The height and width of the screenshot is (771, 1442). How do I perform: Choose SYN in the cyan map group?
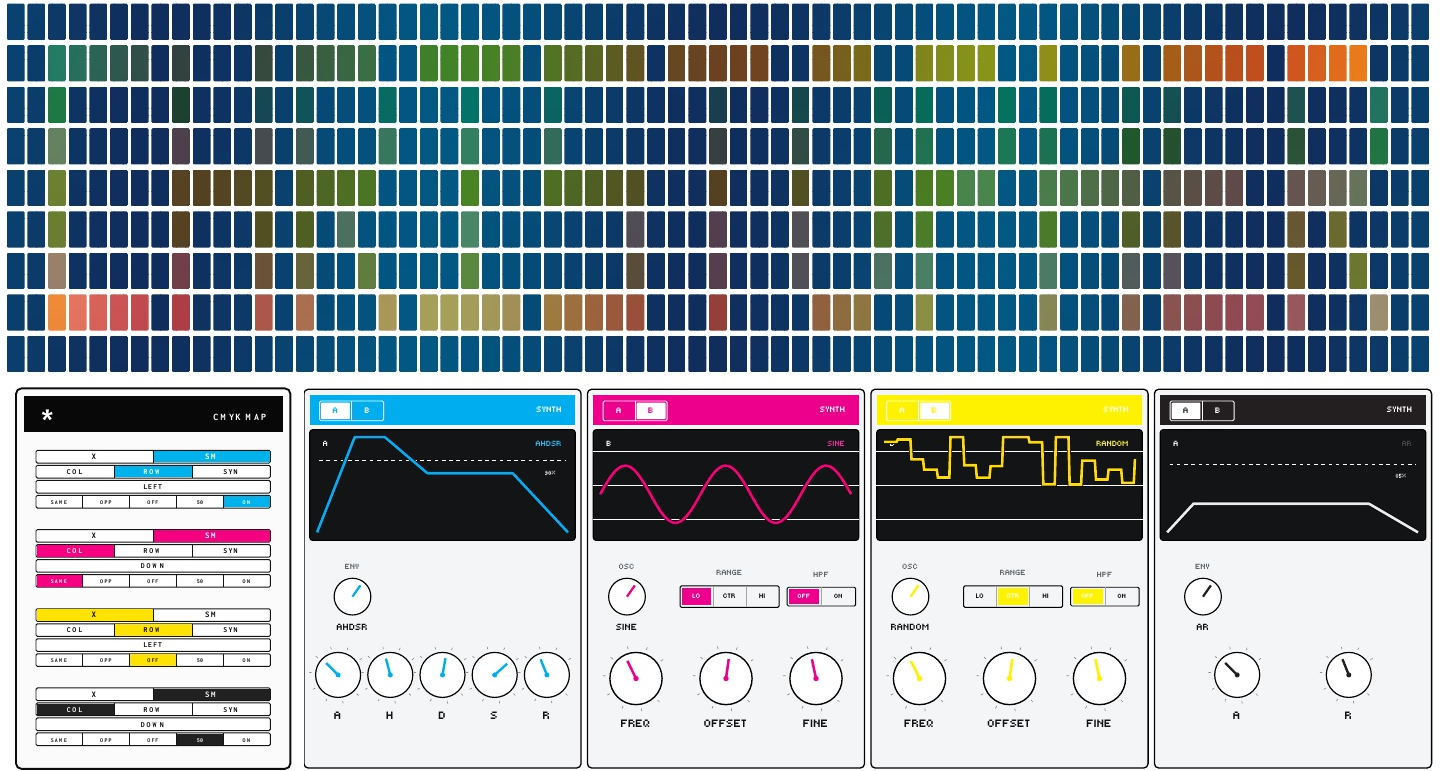point(232,471)
